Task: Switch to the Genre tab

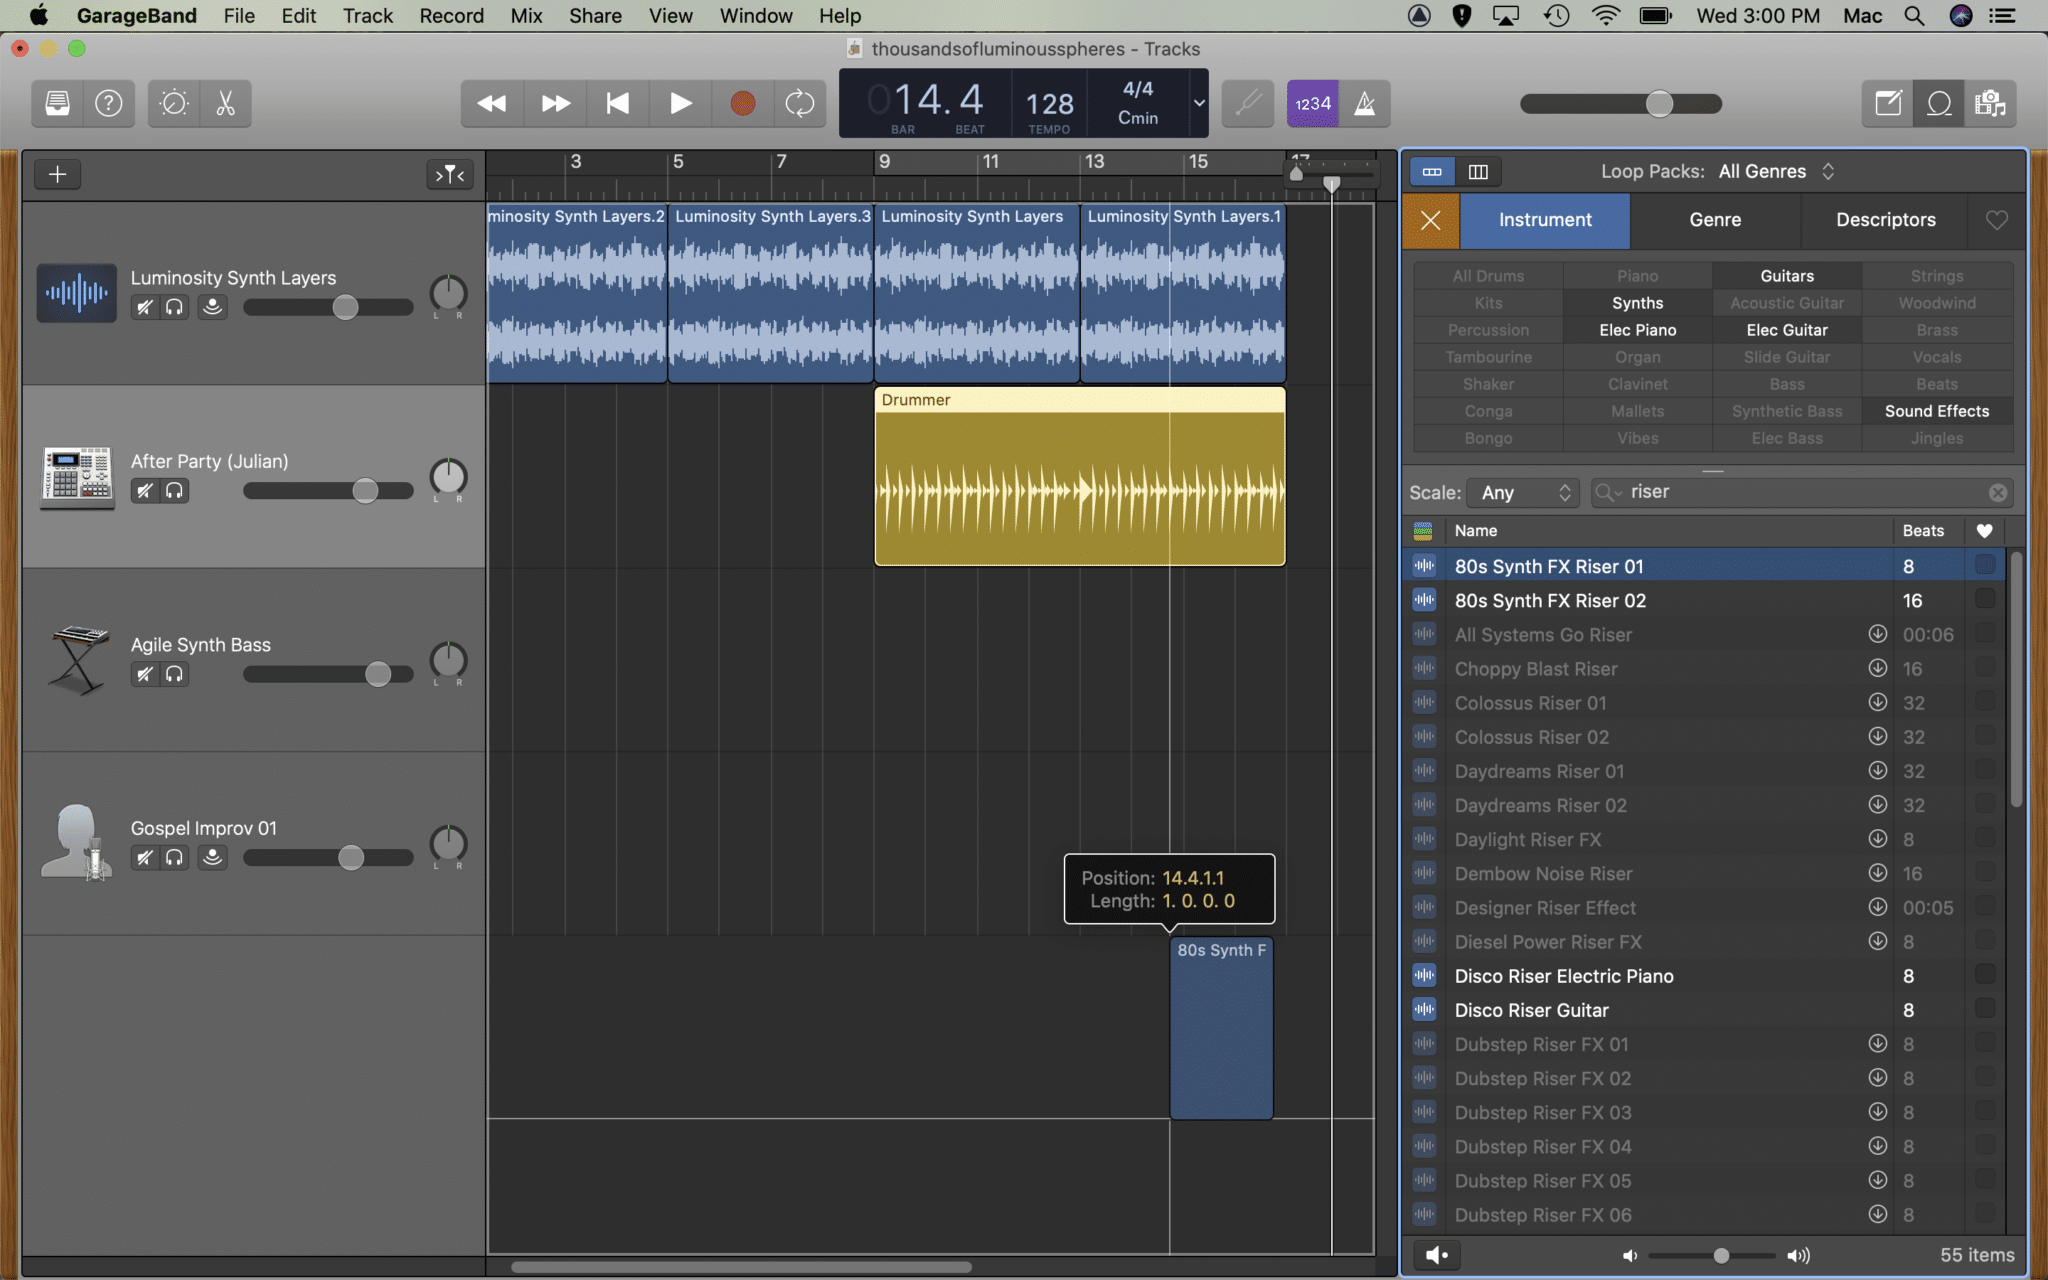Action: pyautogui.click(x=1714, y=220)
